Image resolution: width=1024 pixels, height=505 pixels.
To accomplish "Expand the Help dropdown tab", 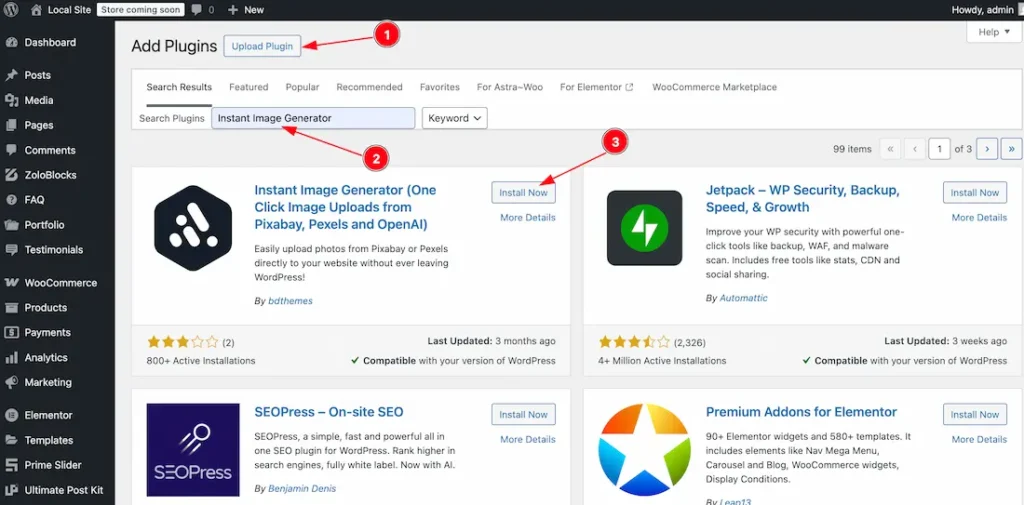I will 994,32.
